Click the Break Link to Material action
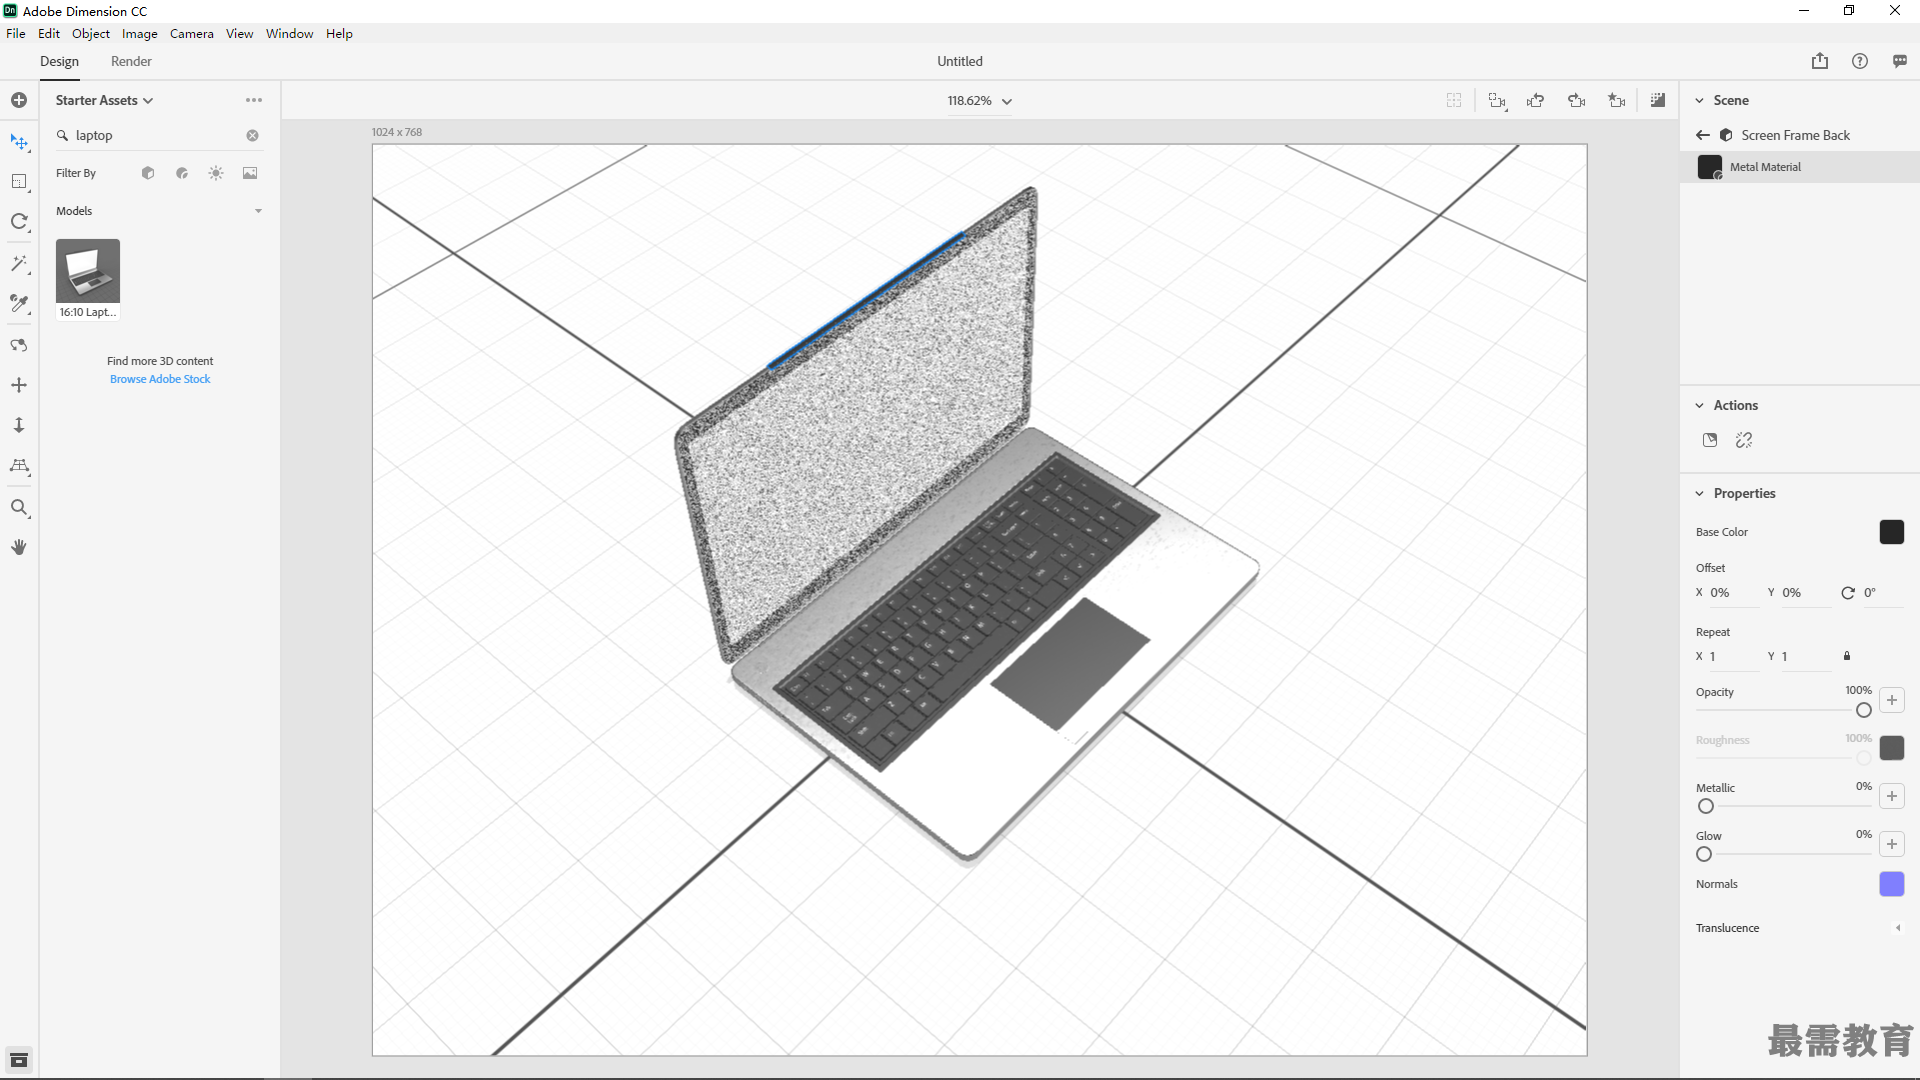The width and height of the screenshot is (1920, 1080). pyautogui.click(x=1744, y=440)
